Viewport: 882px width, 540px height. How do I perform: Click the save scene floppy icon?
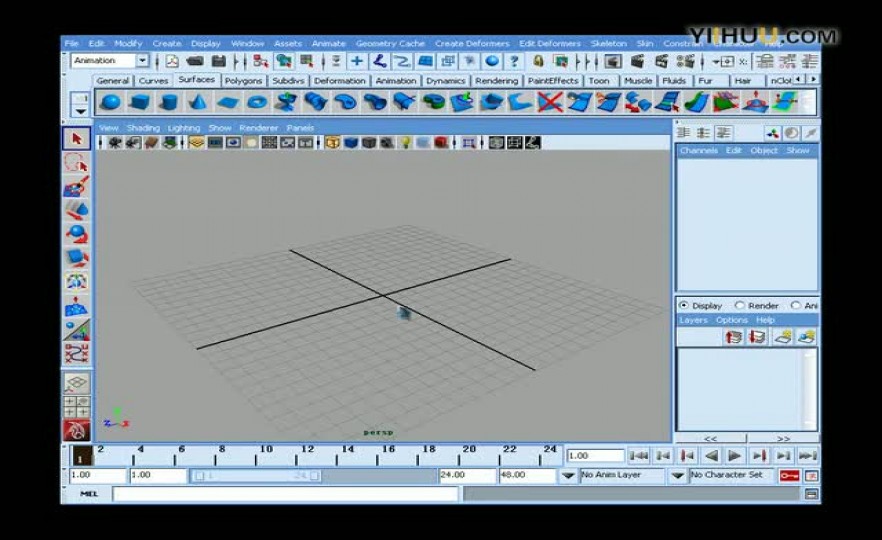point(219,61)
